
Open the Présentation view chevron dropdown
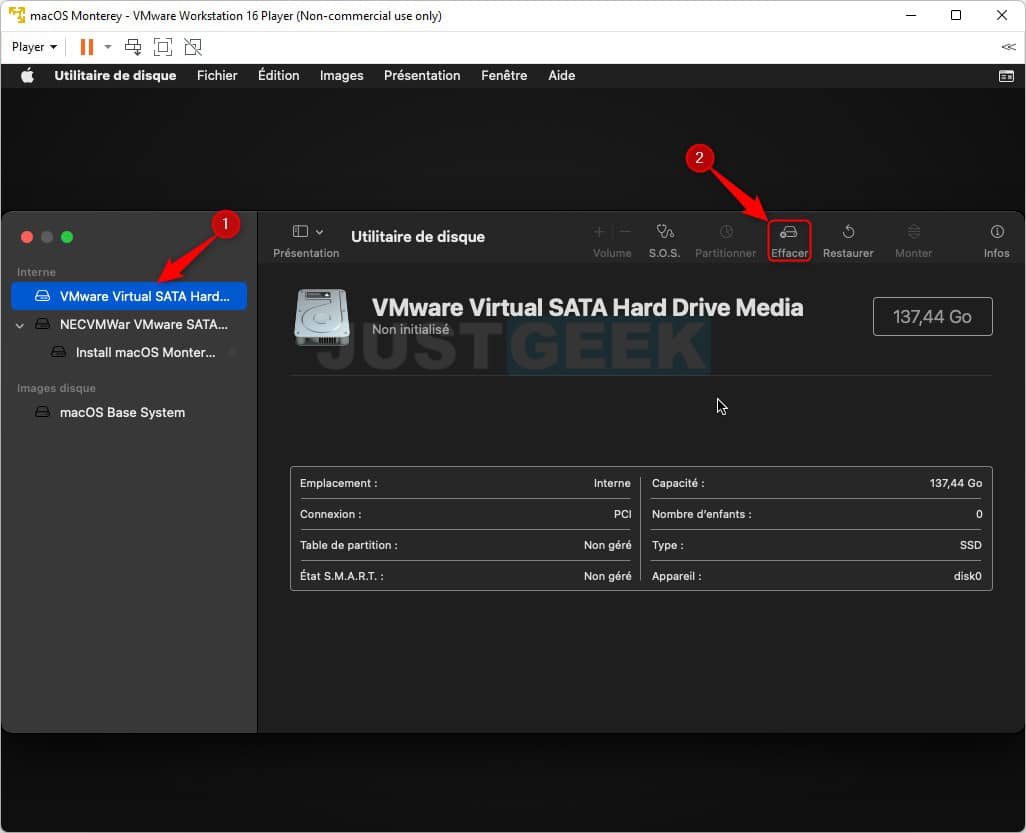click(319, 232)
